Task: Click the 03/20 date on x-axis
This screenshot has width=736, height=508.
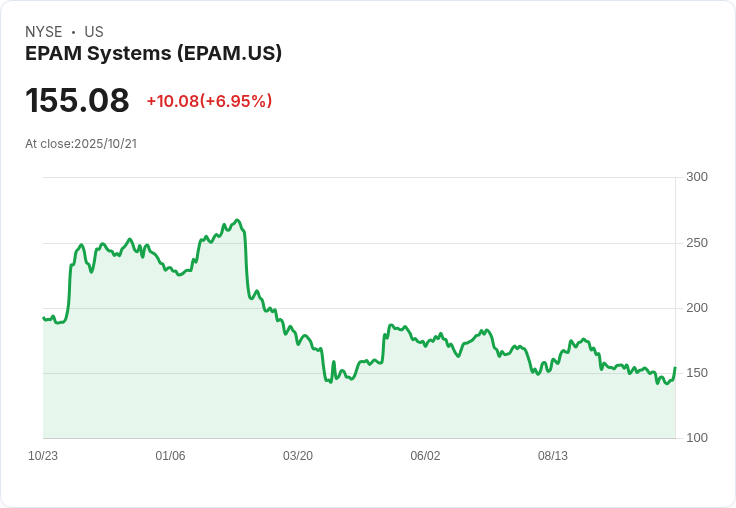Action: [x=298, y=456]
